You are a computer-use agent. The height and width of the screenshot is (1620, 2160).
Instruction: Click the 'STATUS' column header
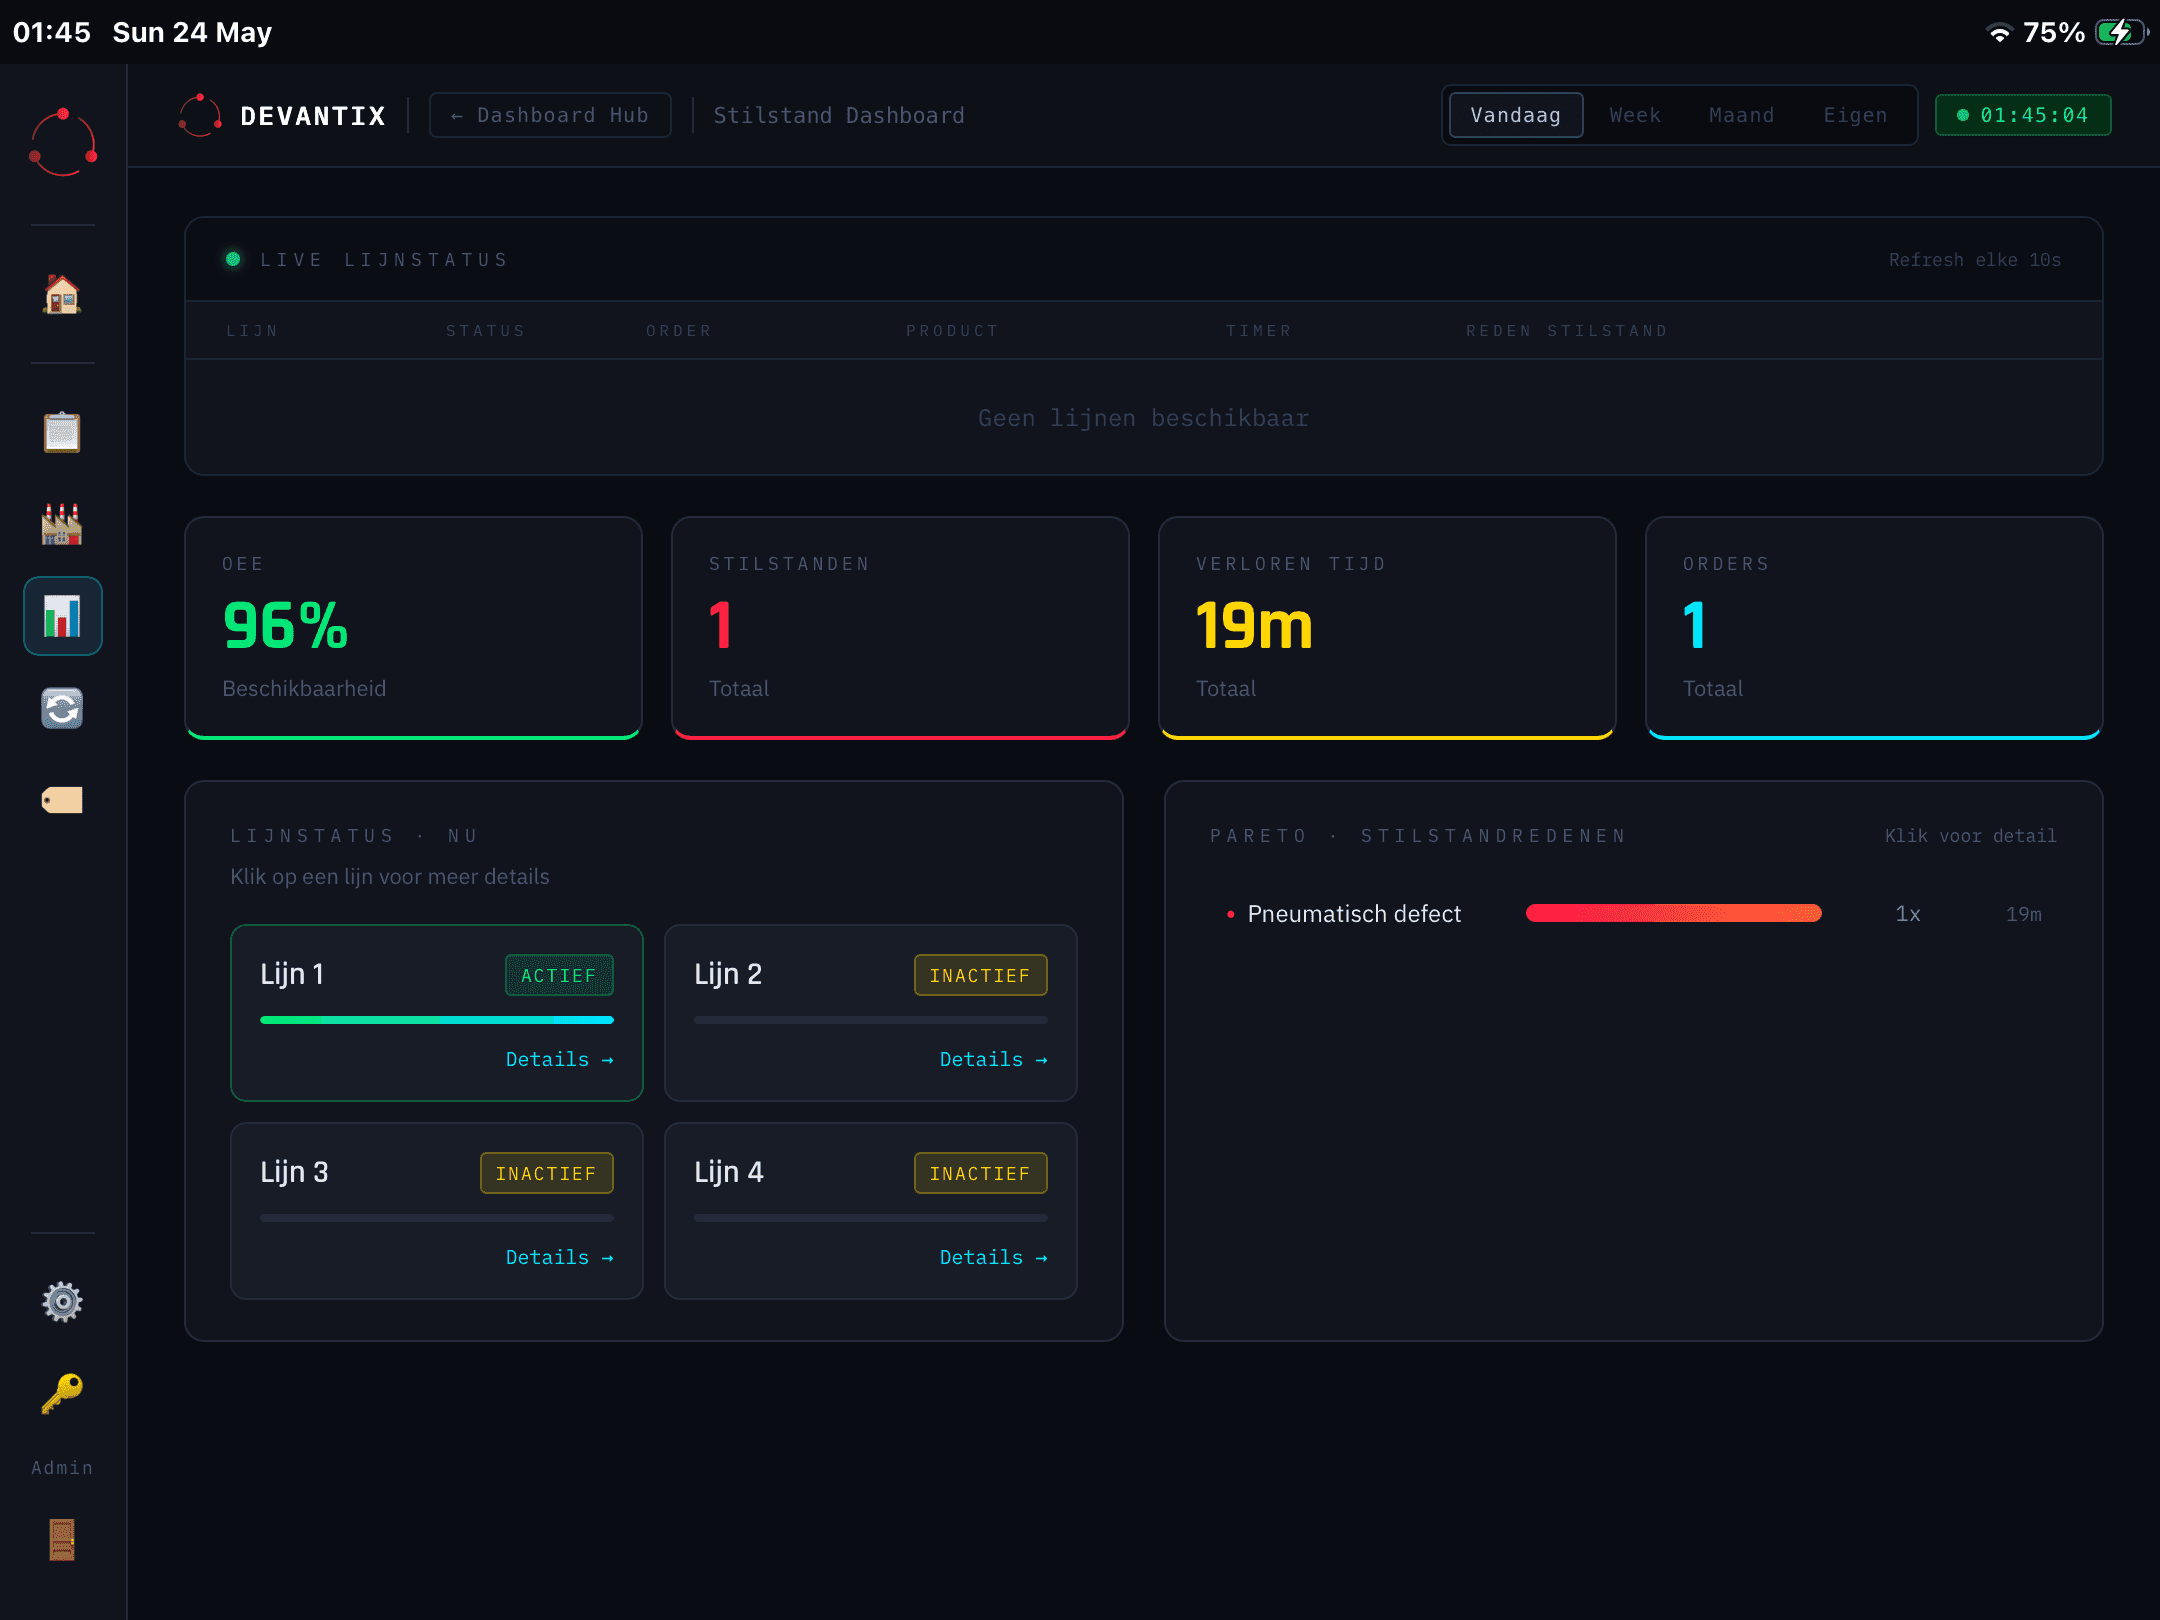486,331
